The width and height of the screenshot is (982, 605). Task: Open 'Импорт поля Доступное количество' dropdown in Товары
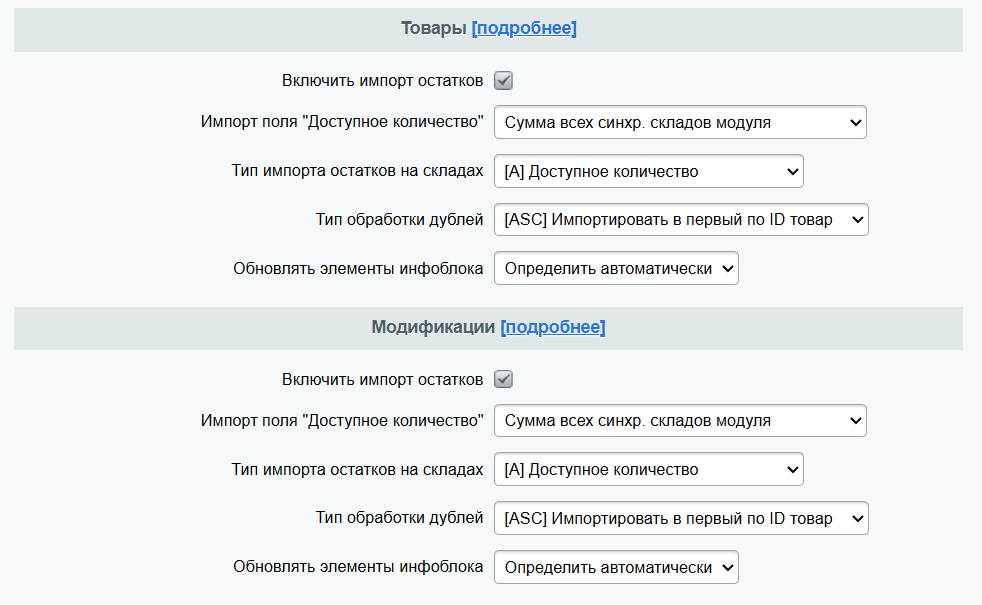pyautogui.click(x=680, y=123)
